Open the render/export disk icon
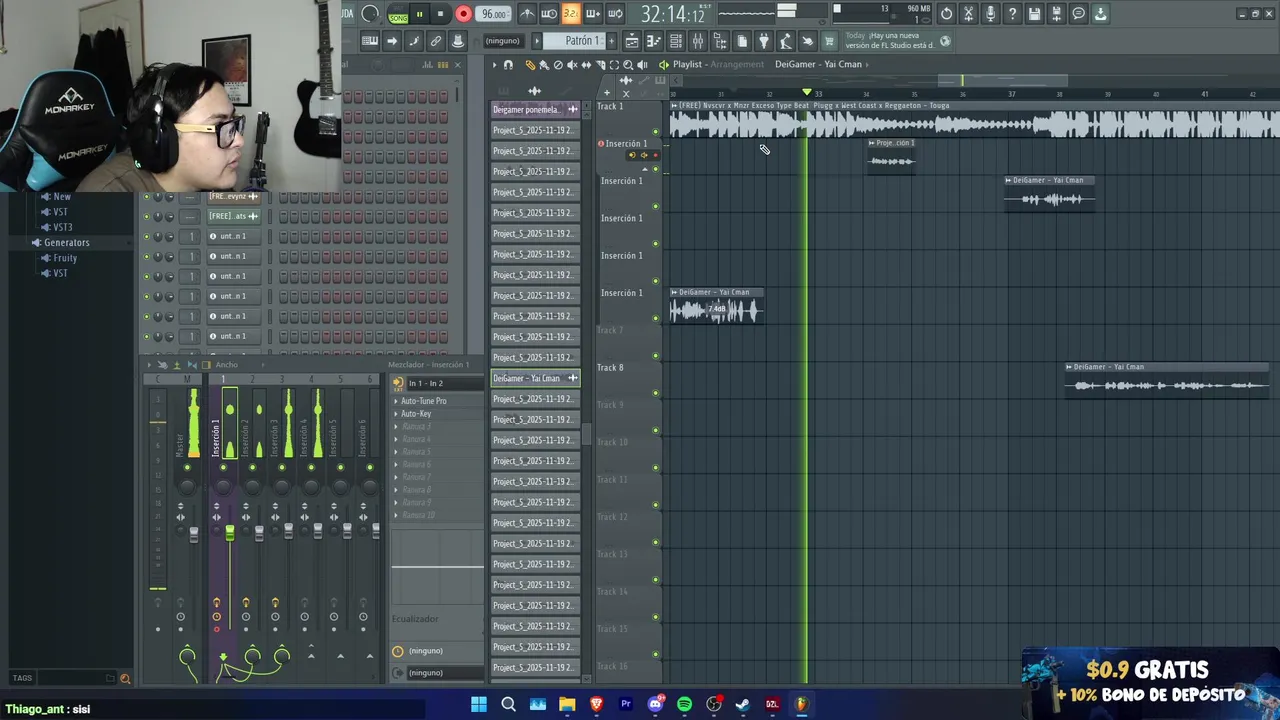 click(1056, 14)
